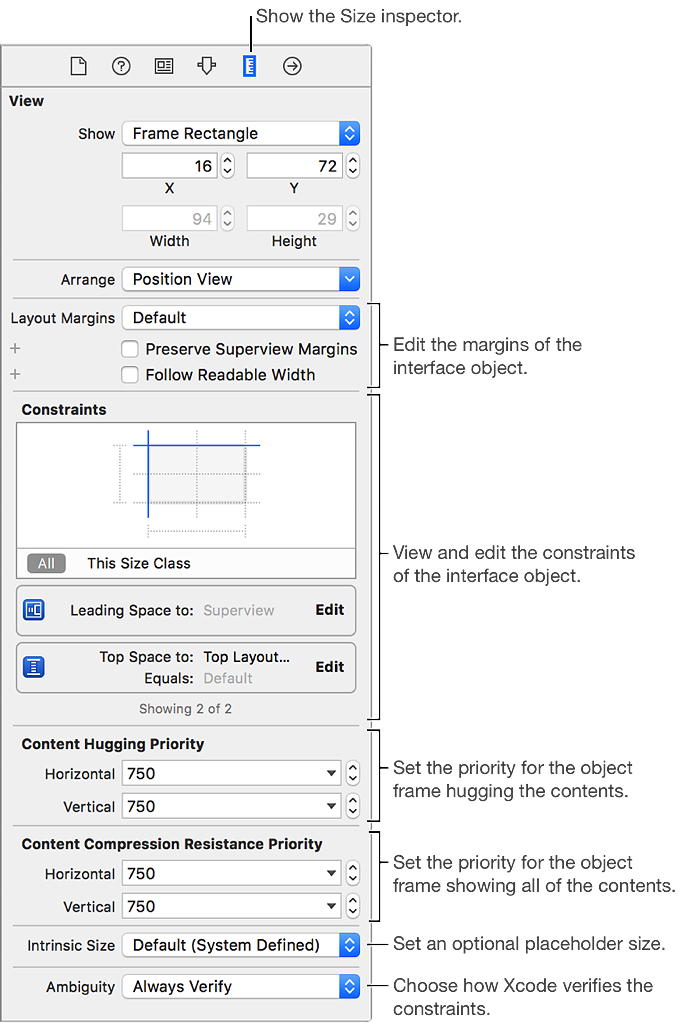The width and height of the screenshot is (685, 1024).
Task: Click Compression Resistance Horizontal stepper
Action: 353,873
